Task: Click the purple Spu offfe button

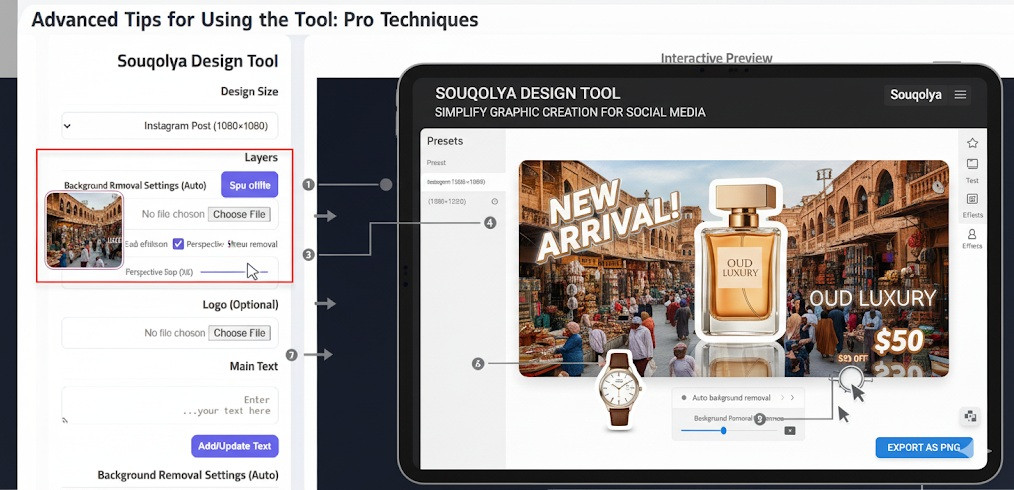Action: (250, 185)
